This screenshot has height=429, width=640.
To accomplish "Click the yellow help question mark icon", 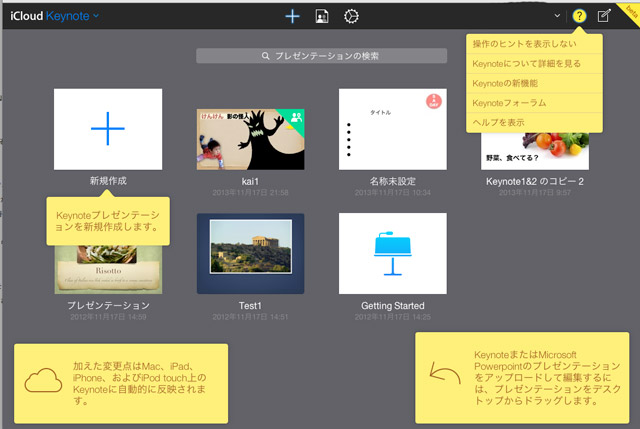I will coord(579,16).
